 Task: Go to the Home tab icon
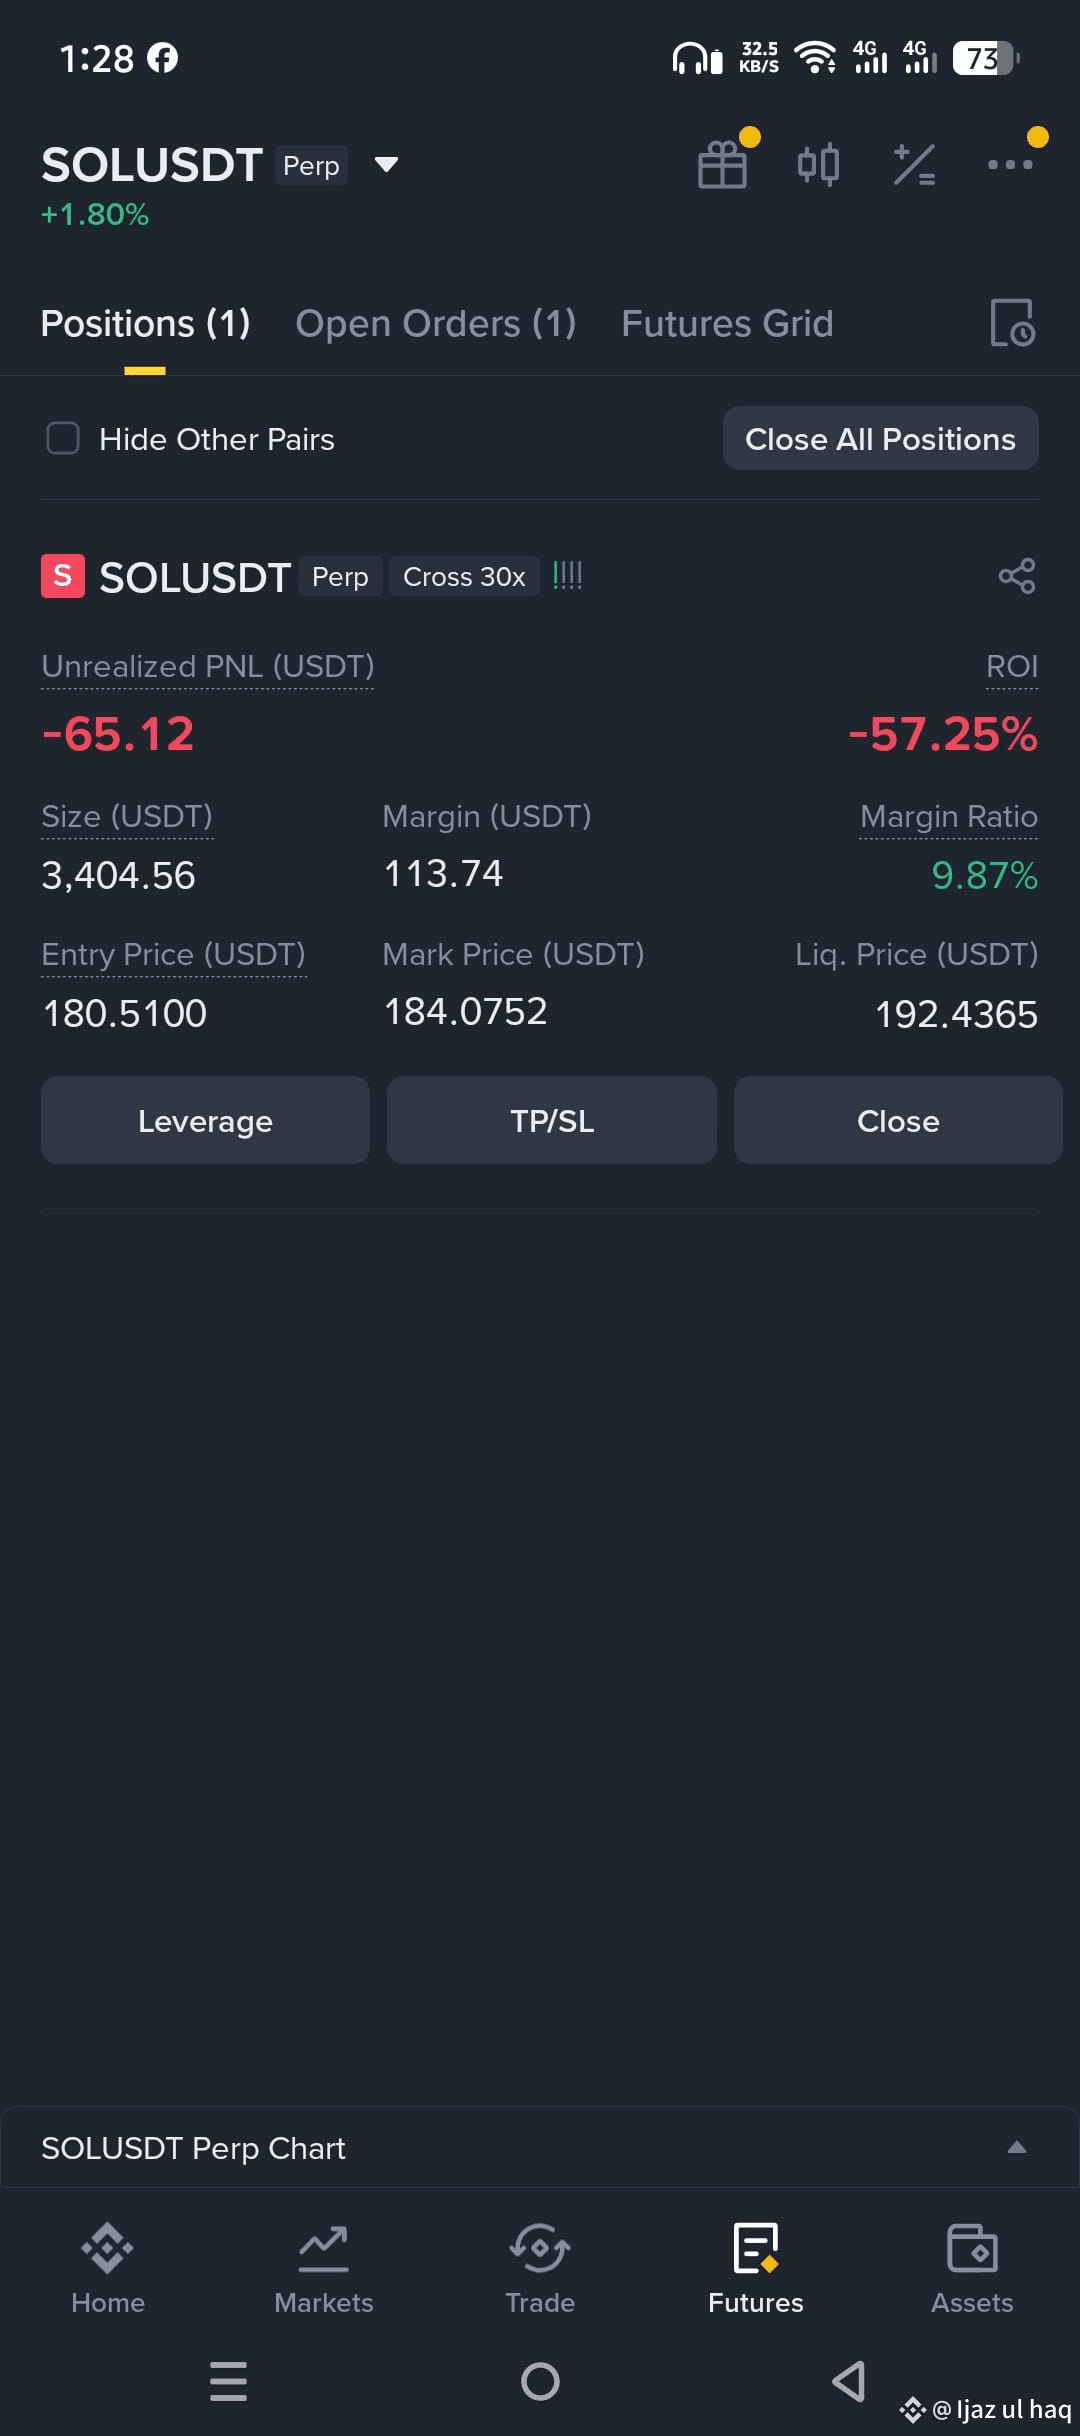108,2248
